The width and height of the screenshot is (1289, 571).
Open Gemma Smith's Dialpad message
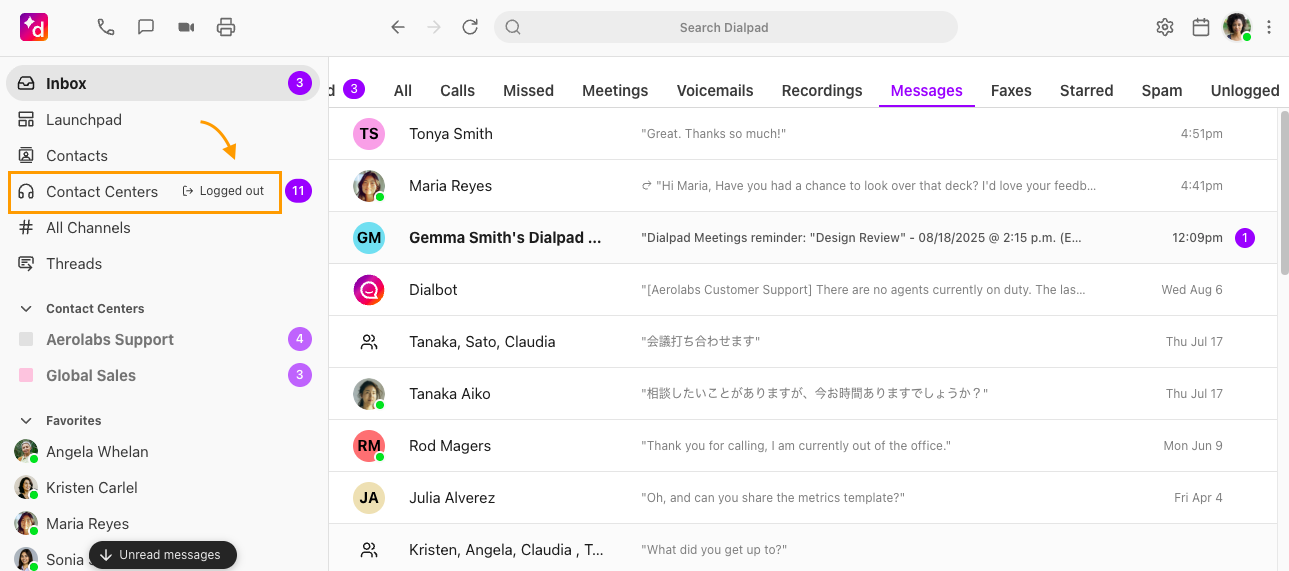[x=803, y=238]
